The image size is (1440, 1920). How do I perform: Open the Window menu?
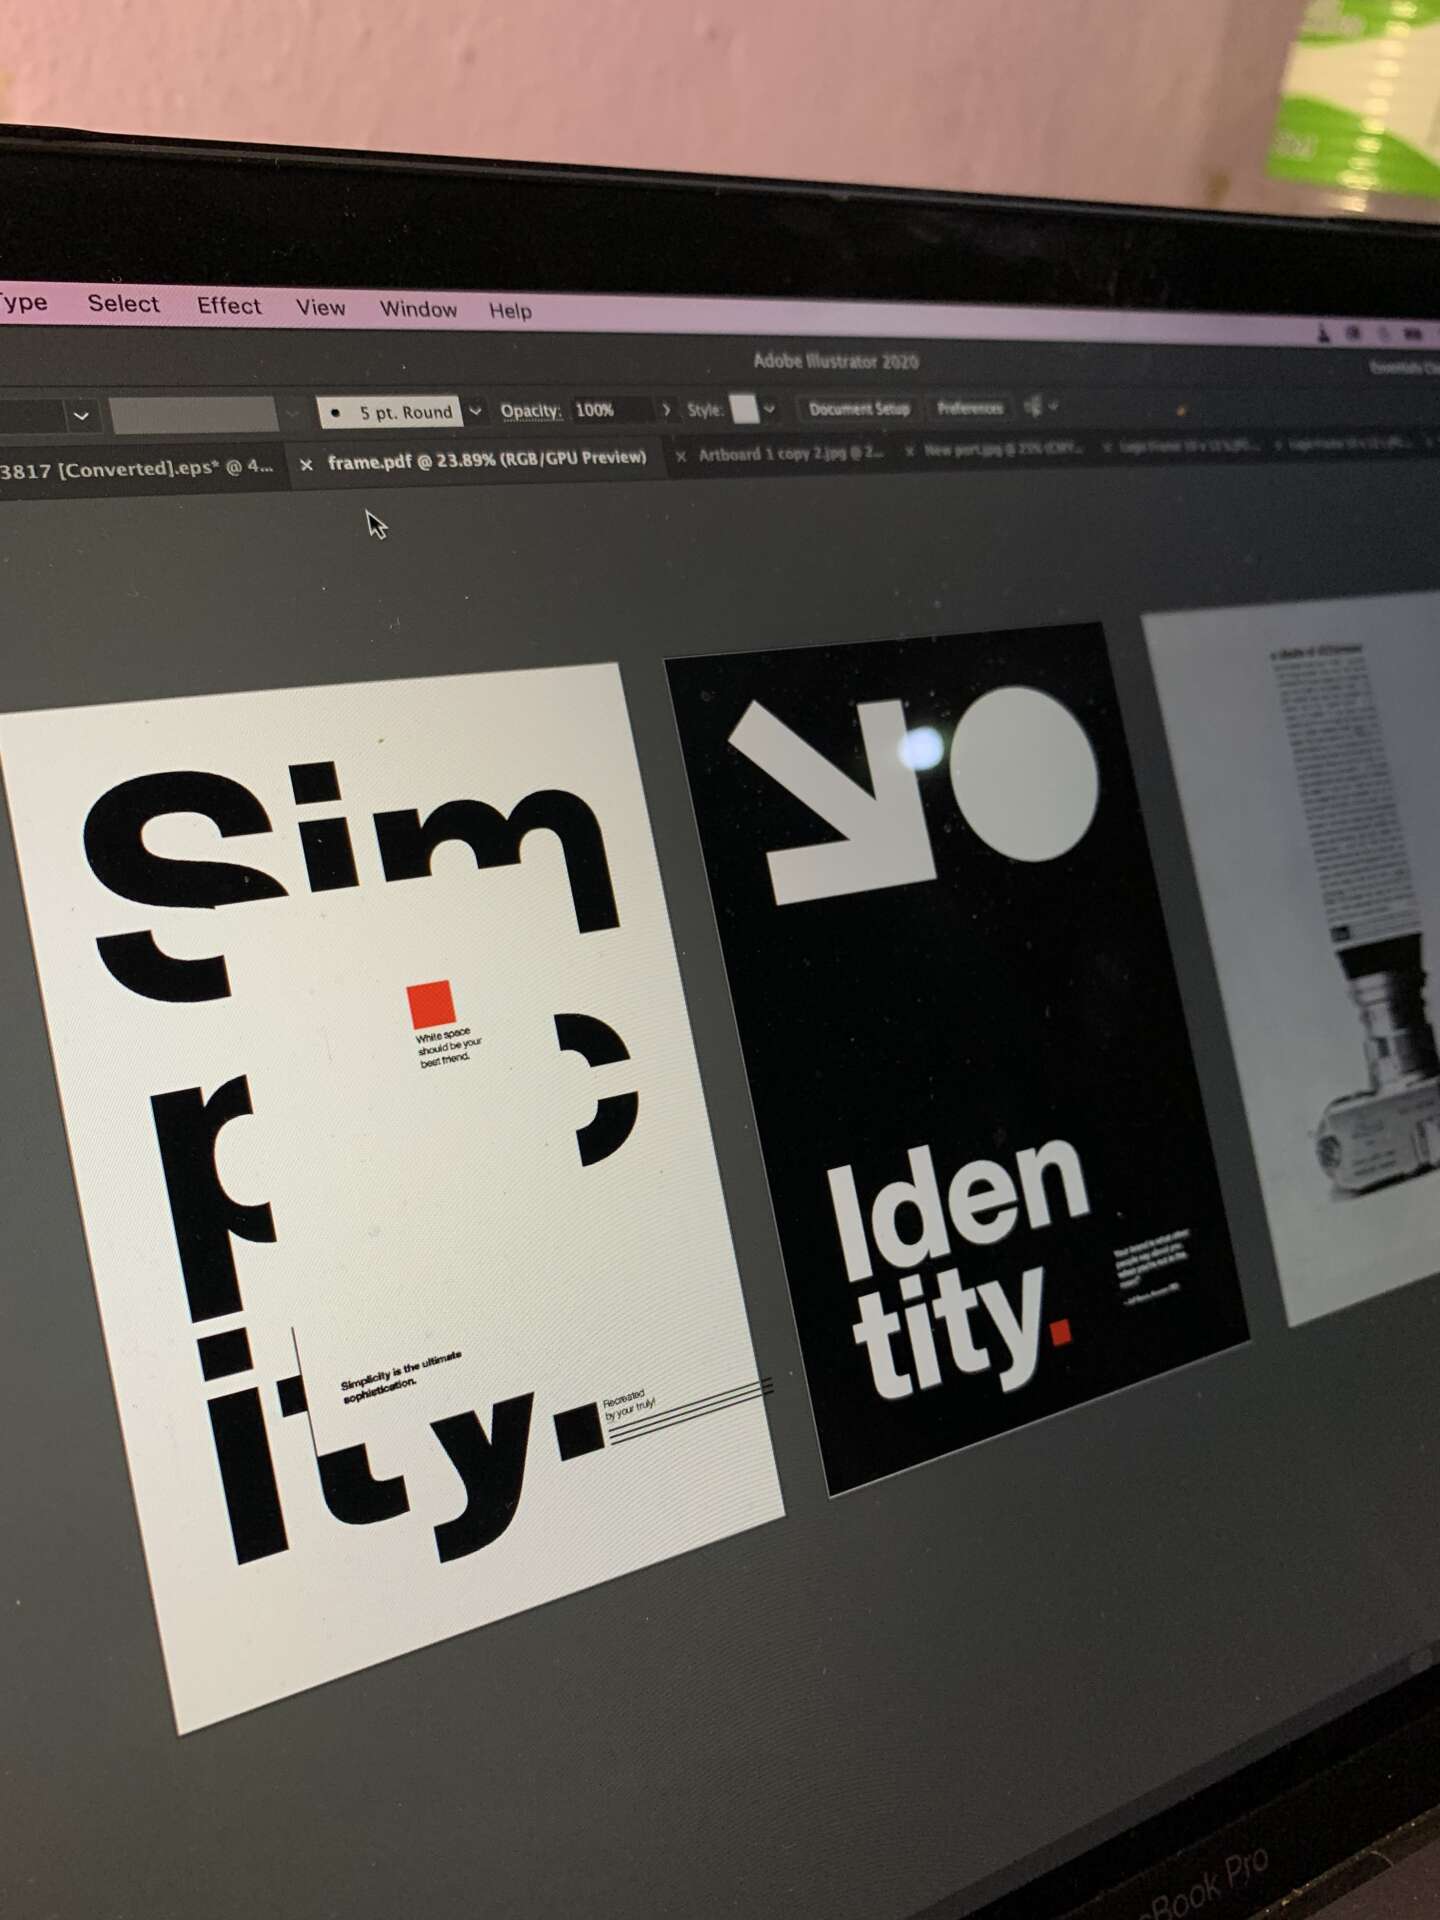[418, 309]
